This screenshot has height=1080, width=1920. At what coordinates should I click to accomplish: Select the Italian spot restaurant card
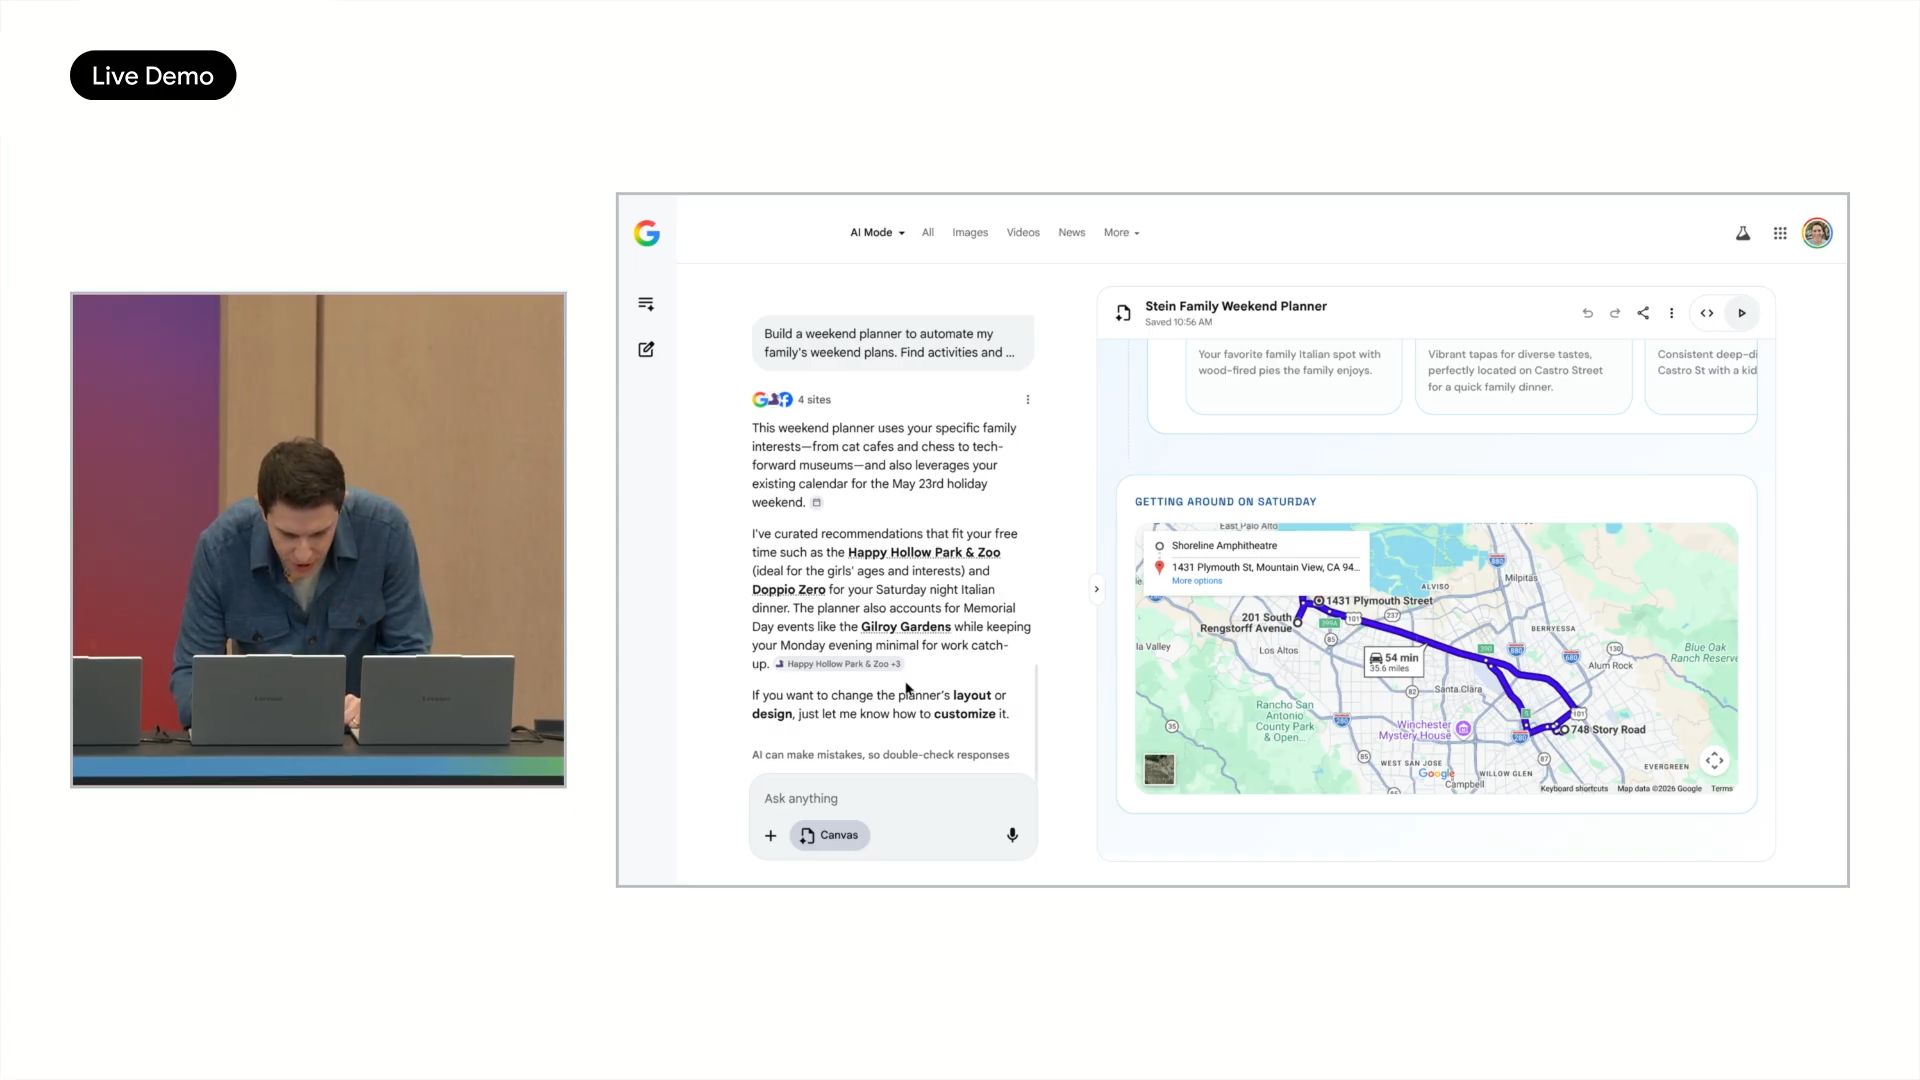pos(1294,375)
